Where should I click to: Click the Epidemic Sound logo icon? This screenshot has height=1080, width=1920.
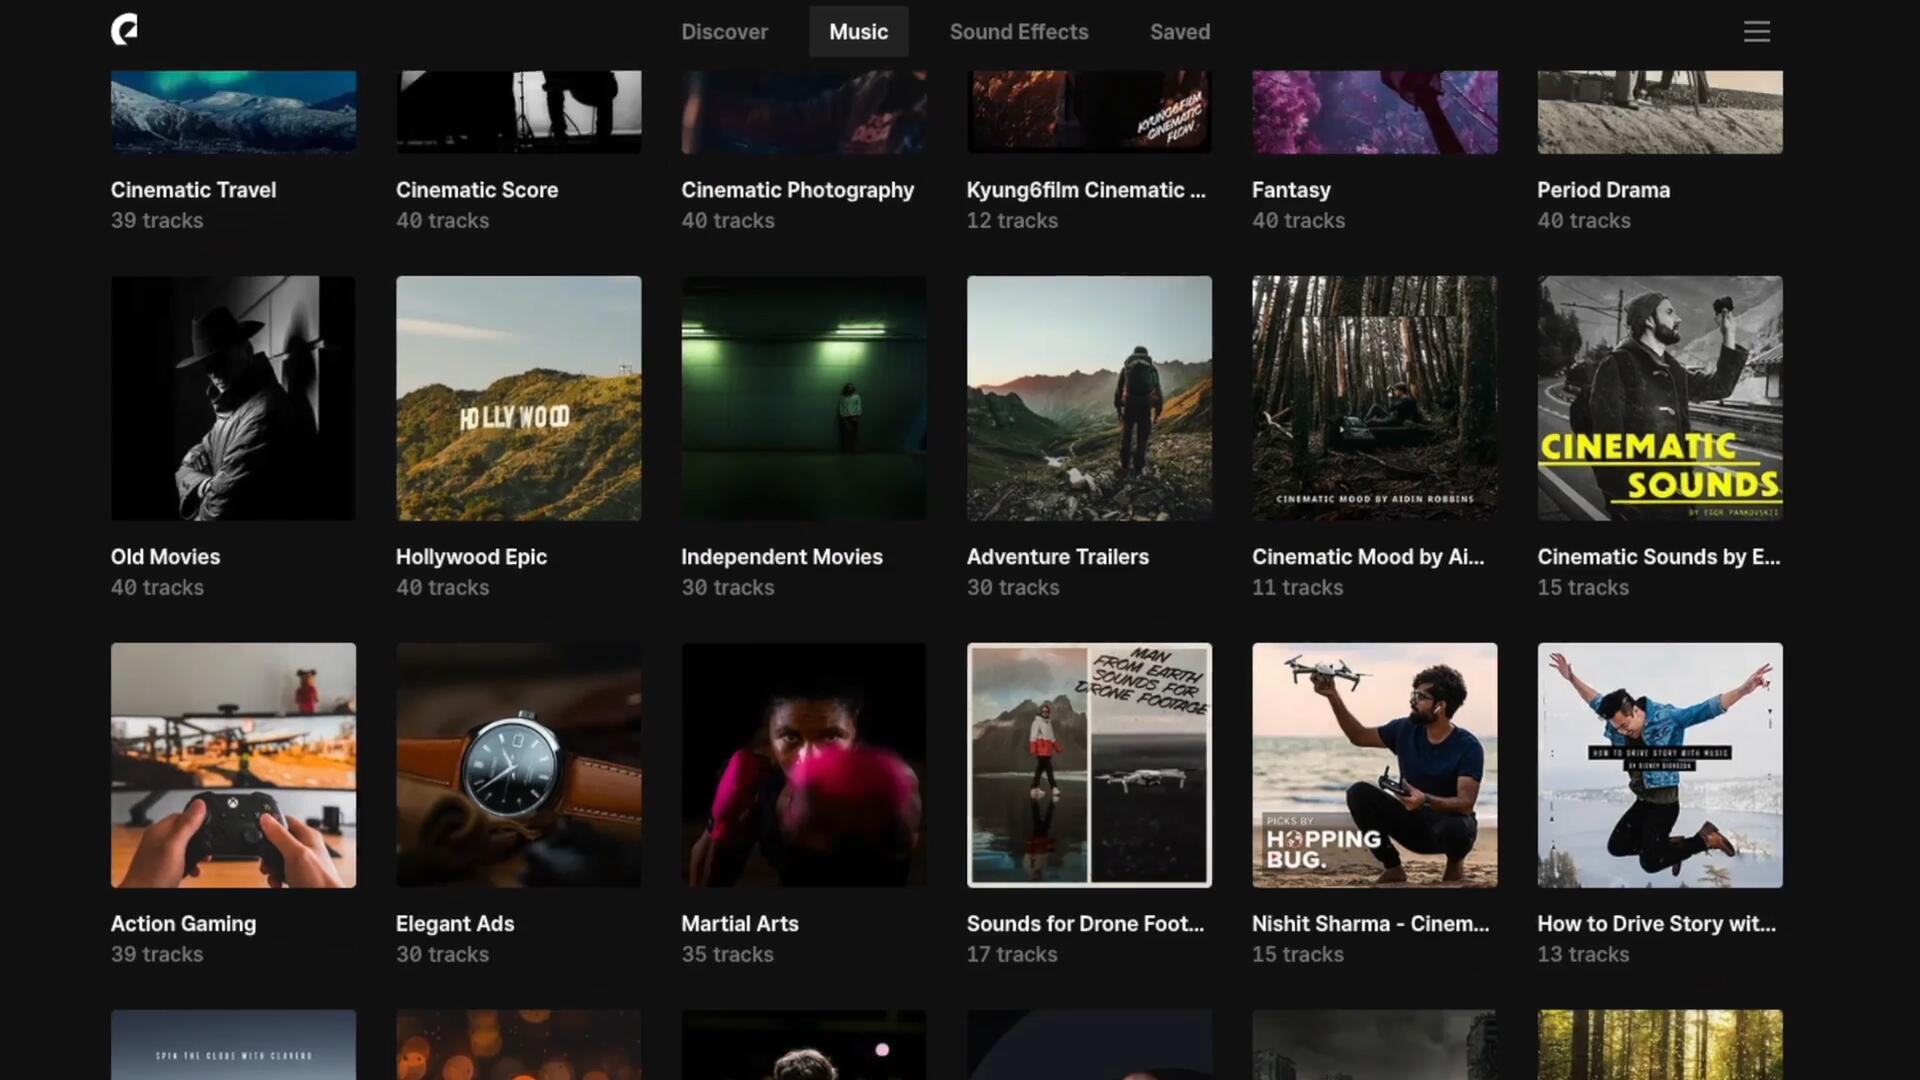click(123, 29)
